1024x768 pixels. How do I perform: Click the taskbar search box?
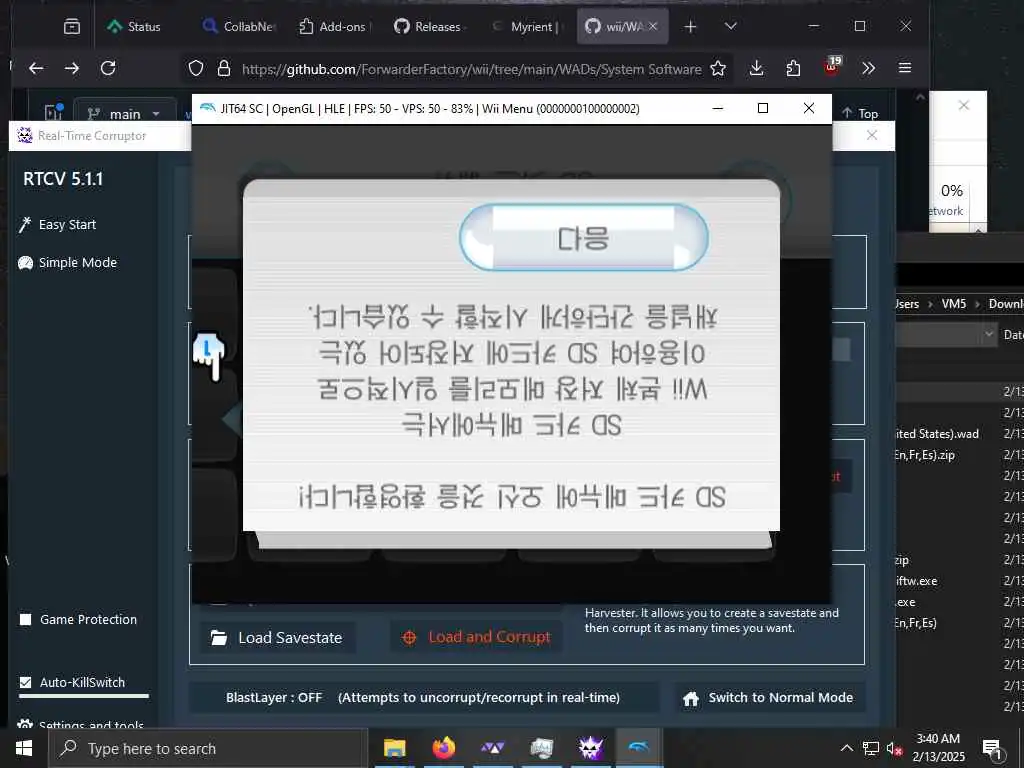(x=209, y=748)
